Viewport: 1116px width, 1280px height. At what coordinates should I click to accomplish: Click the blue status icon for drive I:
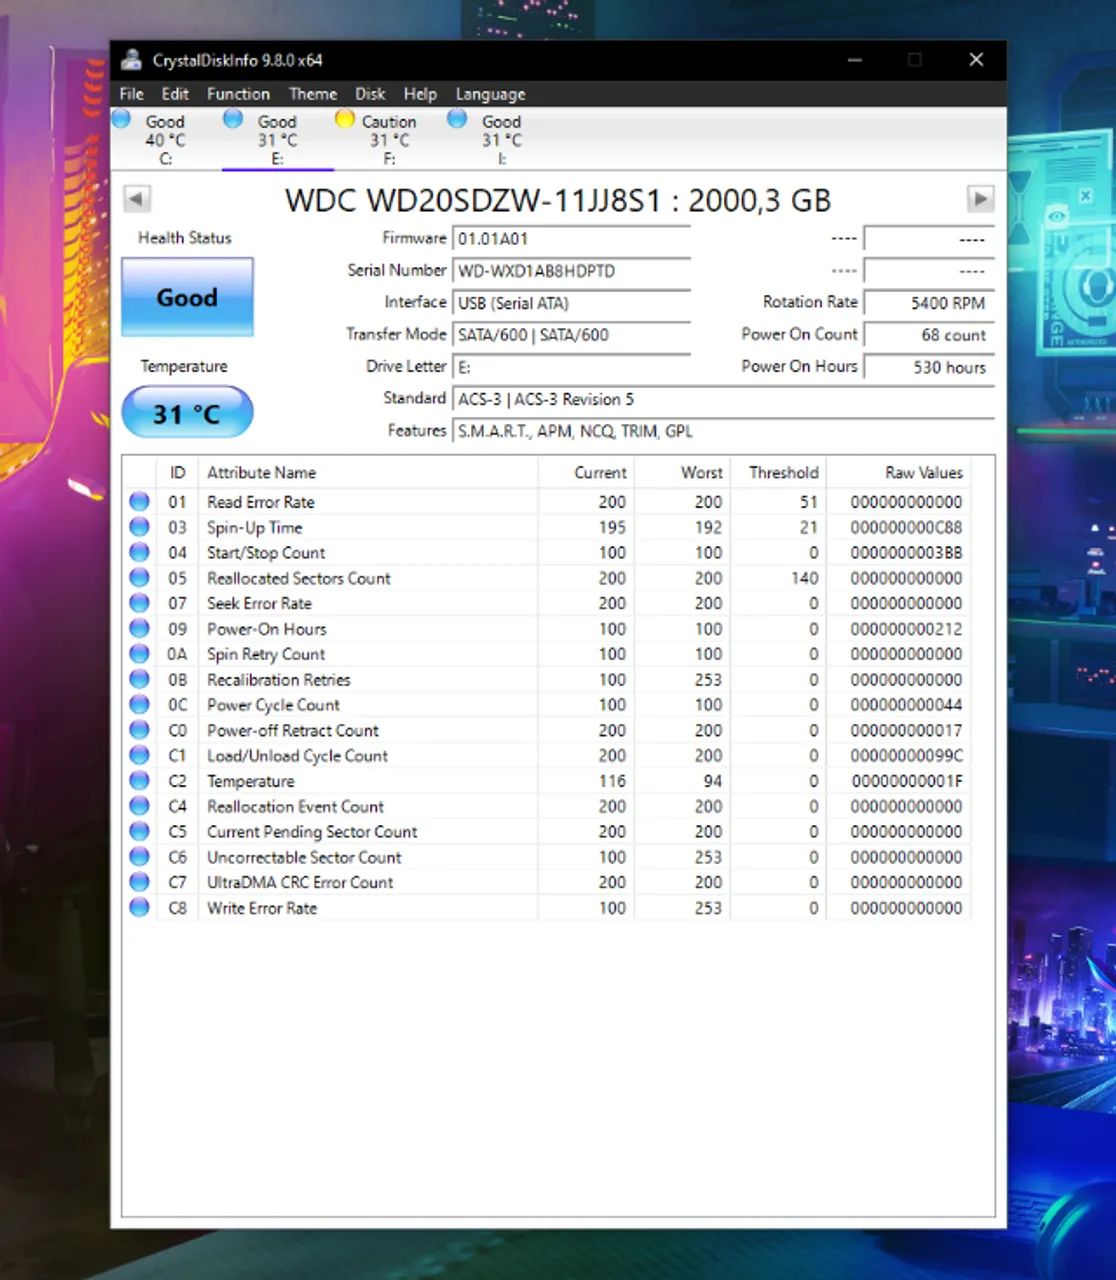[x=457, y=119]
